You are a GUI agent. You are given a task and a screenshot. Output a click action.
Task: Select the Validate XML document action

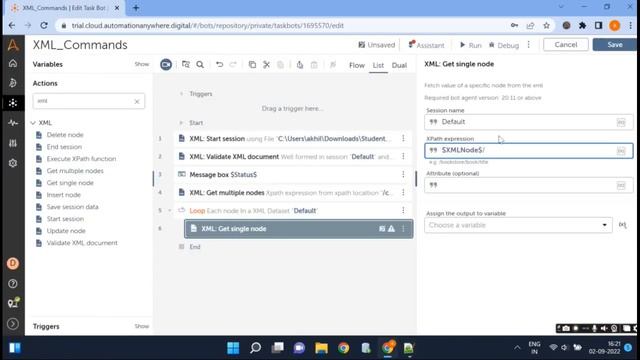click(x=82, y=243)
